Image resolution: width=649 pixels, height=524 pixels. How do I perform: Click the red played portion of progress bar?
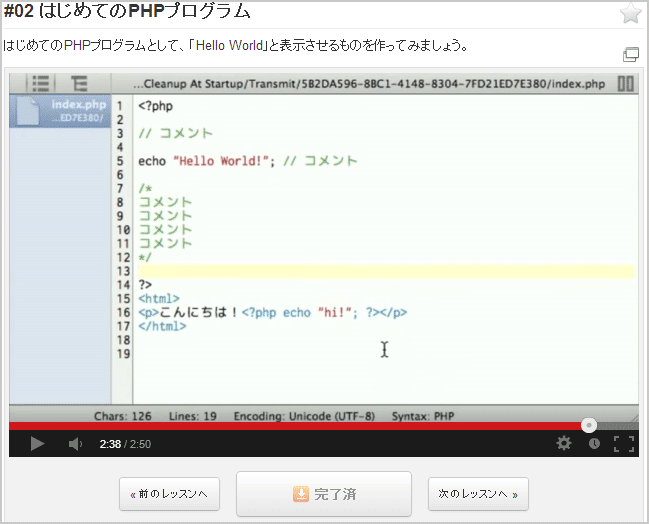[x=295, y=426]
